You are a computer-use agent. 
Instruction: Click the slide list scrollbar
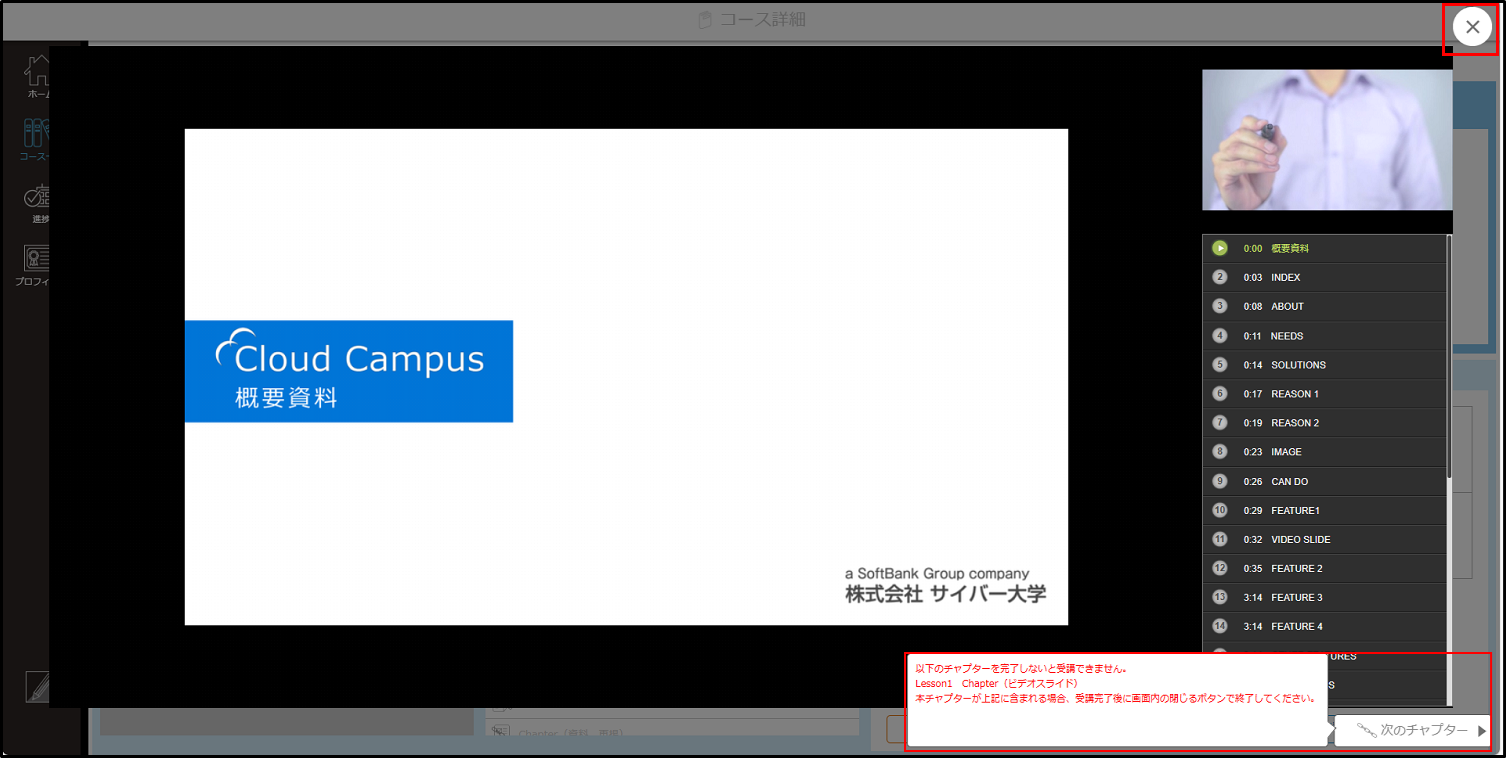coord(1449,355)
